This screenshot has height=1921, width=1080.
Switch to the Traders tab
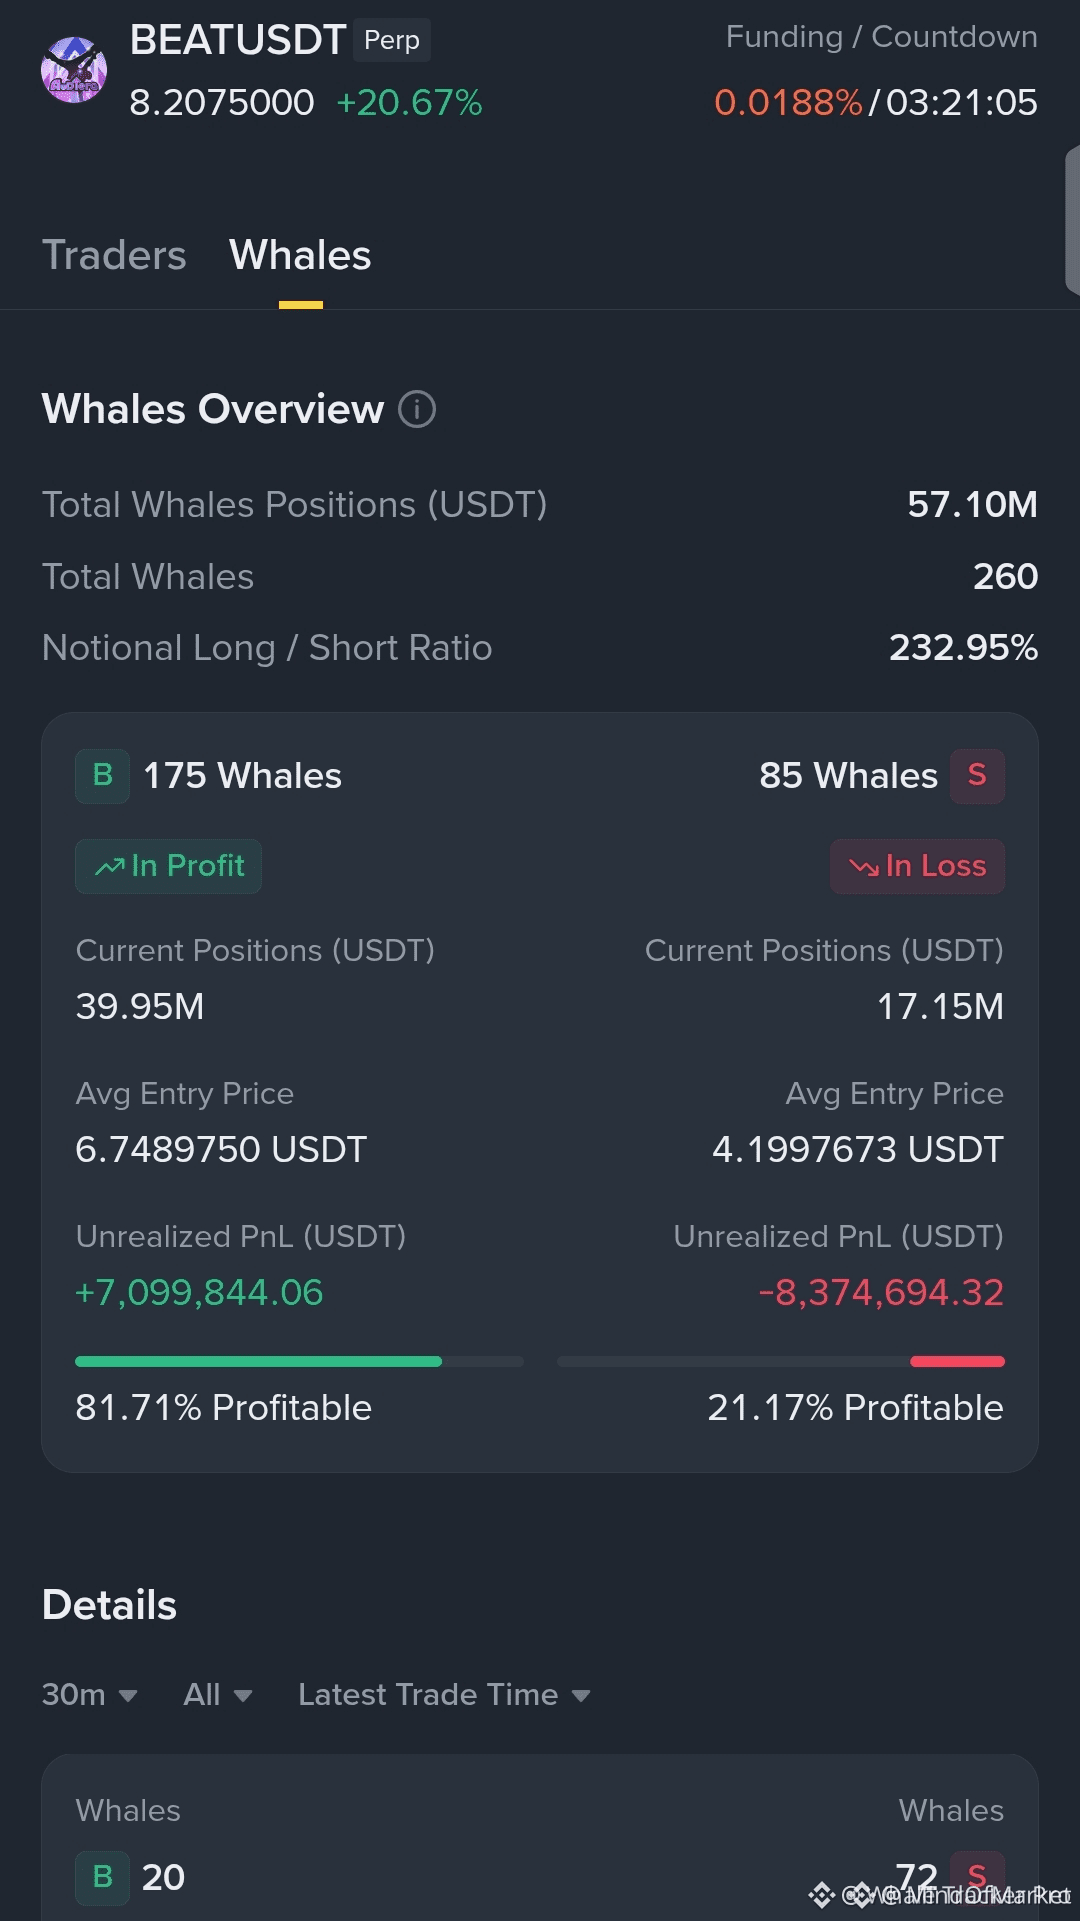(x=114, y=256)
